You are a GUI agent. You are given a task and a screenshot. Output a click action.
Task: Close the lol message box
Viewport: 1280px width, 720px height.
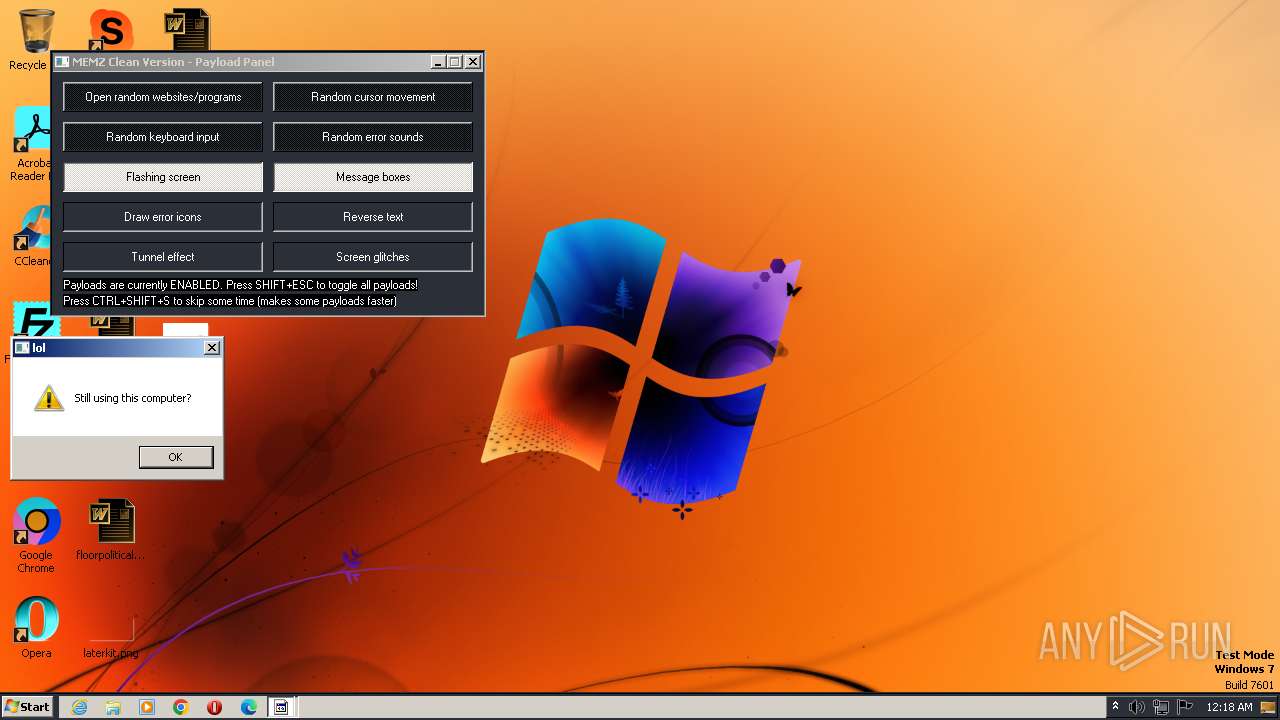coord(212,348)
